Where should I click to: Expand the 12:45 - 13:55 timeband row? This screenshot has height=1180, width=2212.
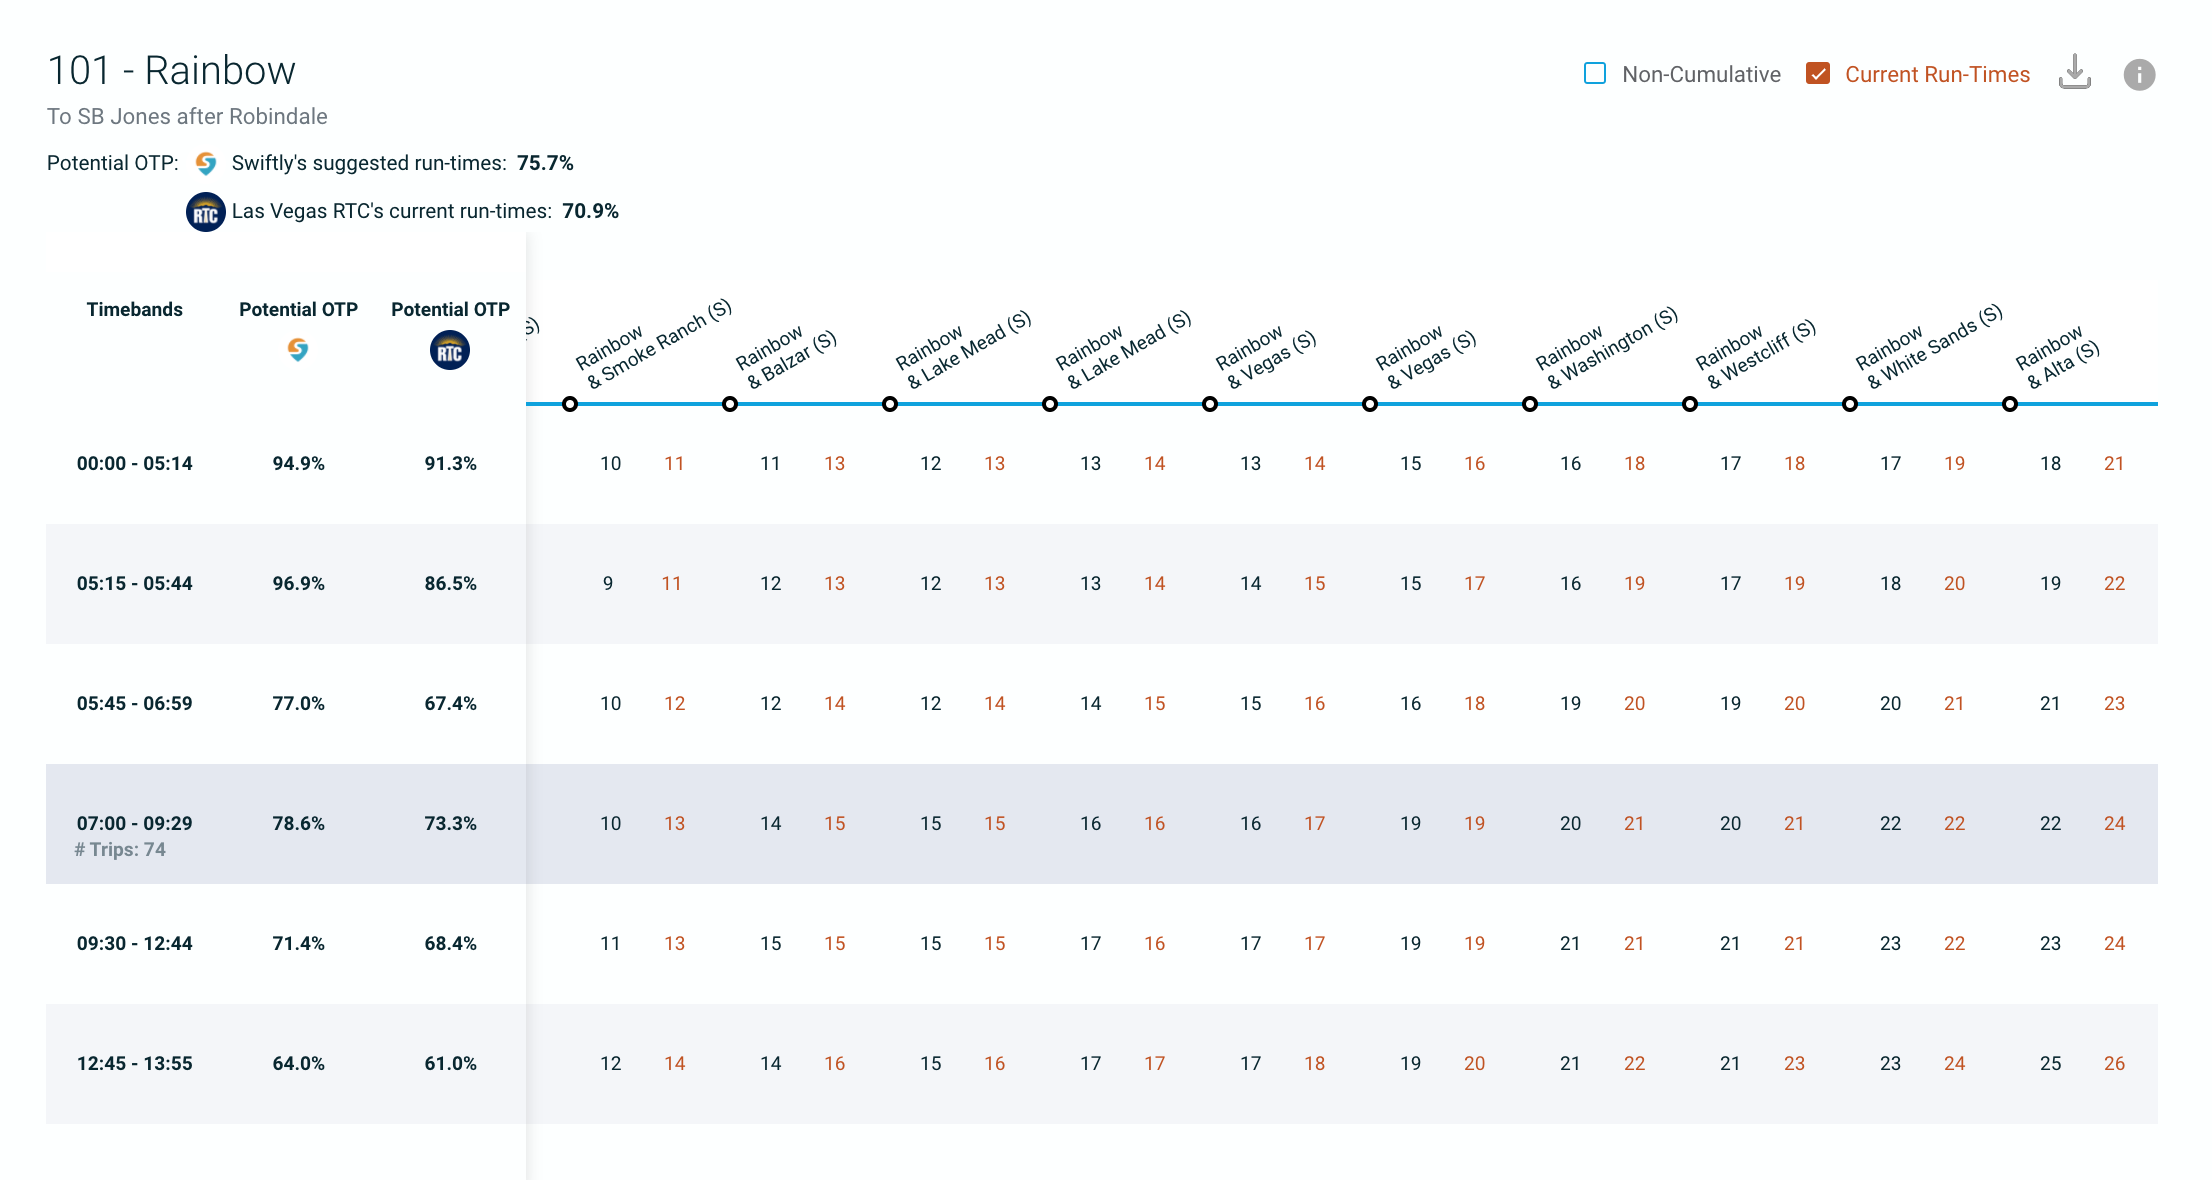click(x=134, y=1063)
